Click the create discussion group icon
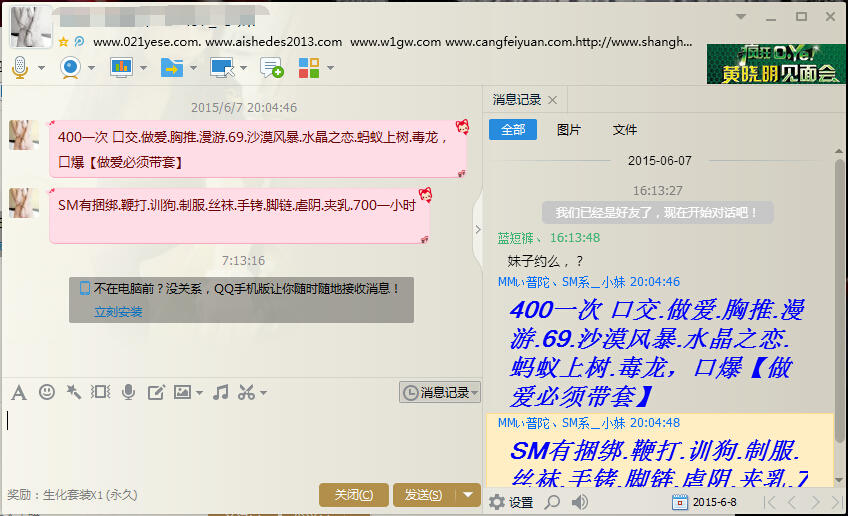This screenshot has width=848, height=516. (271, 67)
